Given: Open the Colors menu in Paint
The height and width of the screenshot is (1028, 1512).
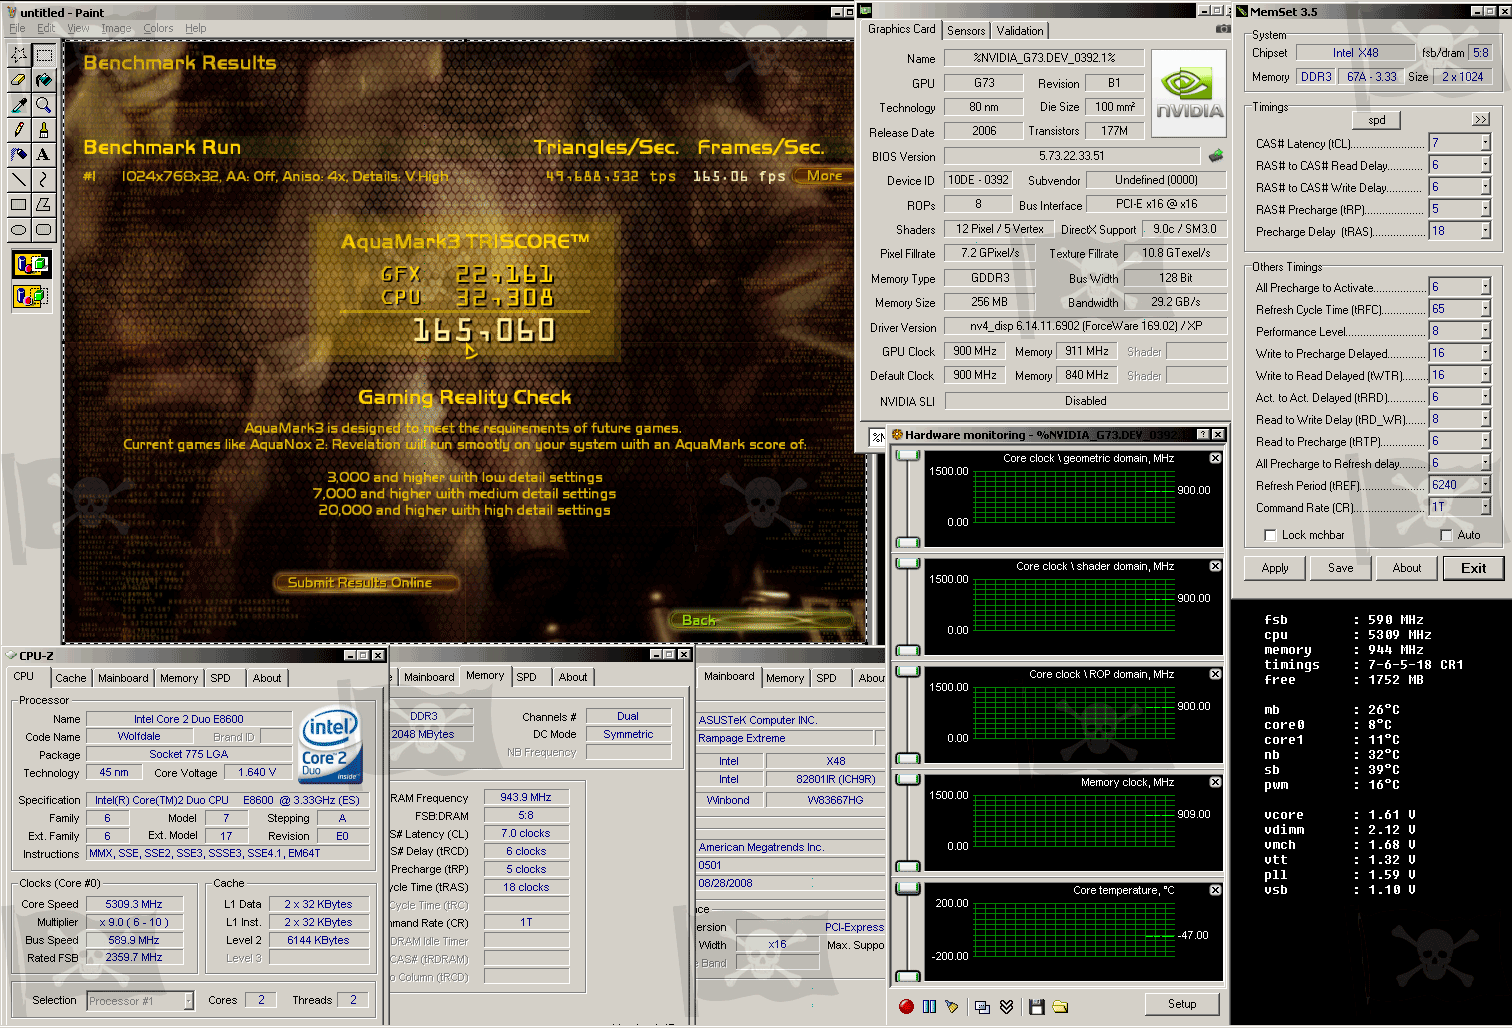Looking at the screenshot, I should coord(158,28).
